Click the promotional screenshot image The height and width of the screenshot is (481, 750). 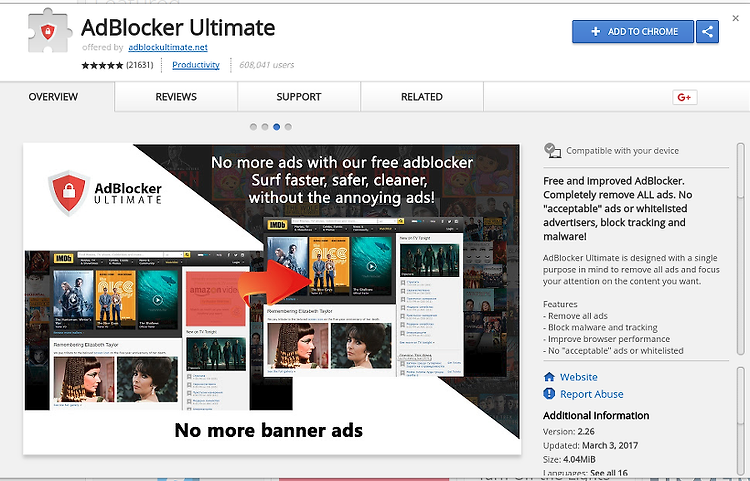point(272,298)
